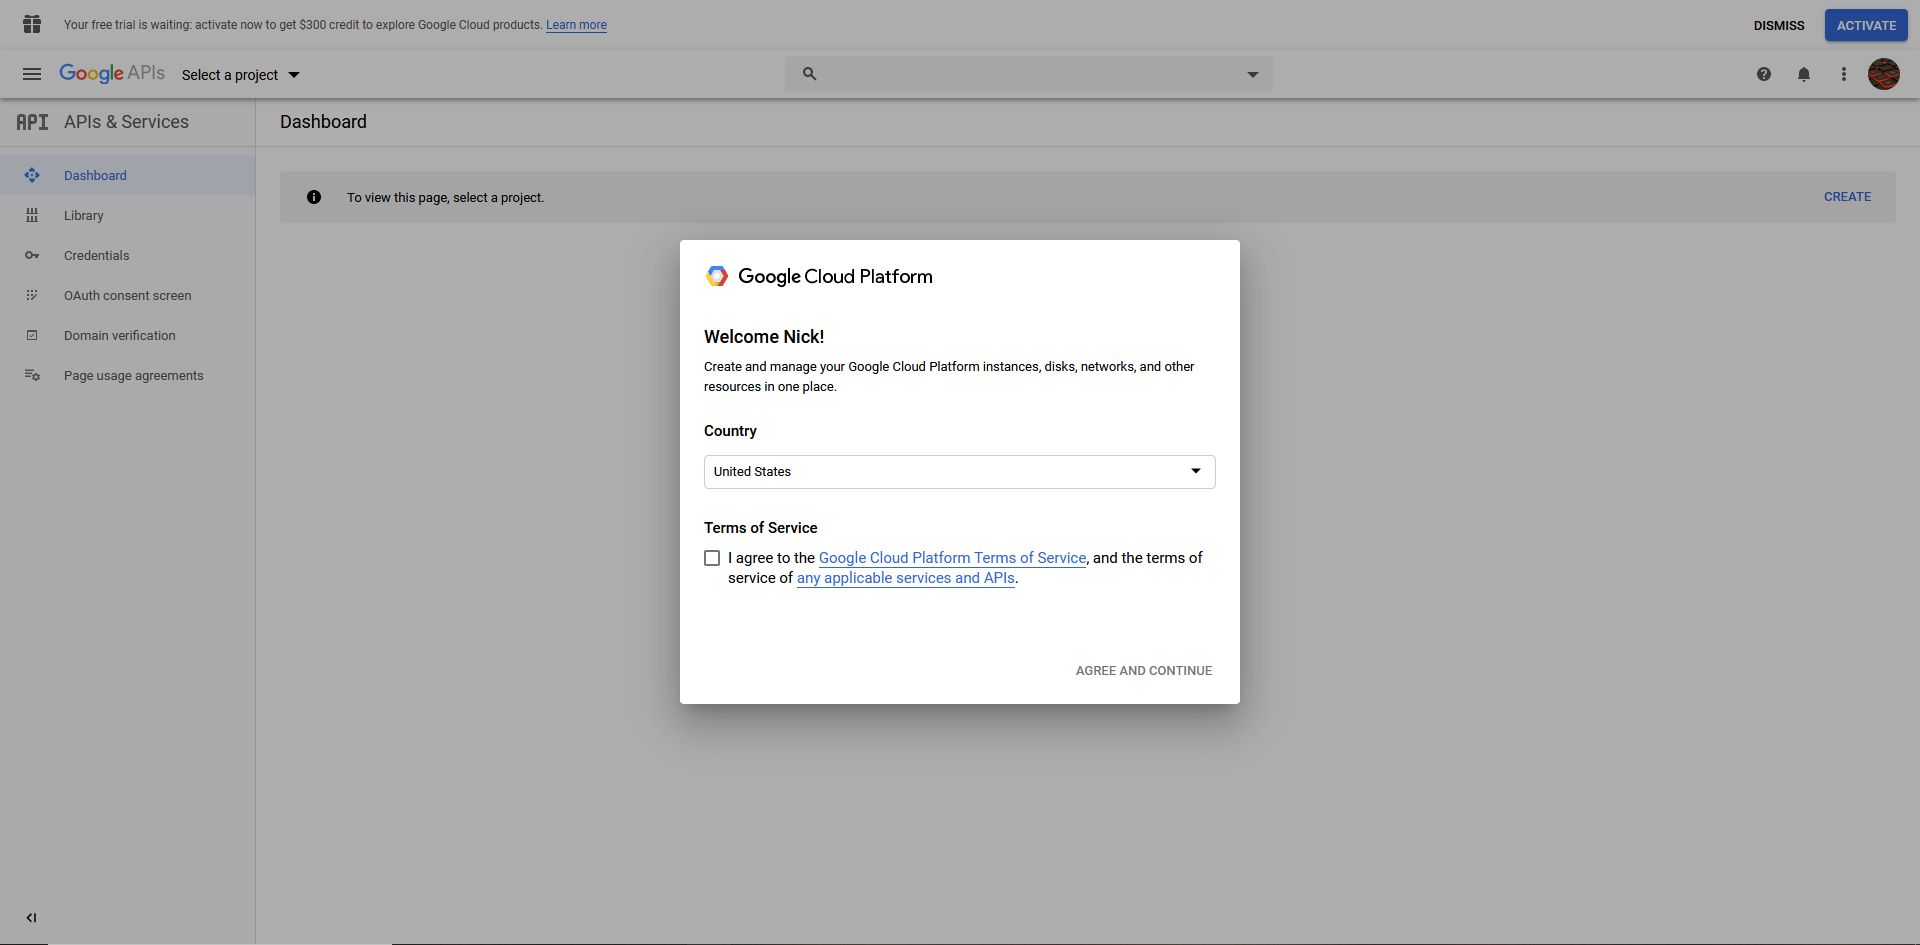Dismiss the free trial banner
The width and height of the screenshot is (1920, 945).
pyautogui.click(x=1779, y=25)
